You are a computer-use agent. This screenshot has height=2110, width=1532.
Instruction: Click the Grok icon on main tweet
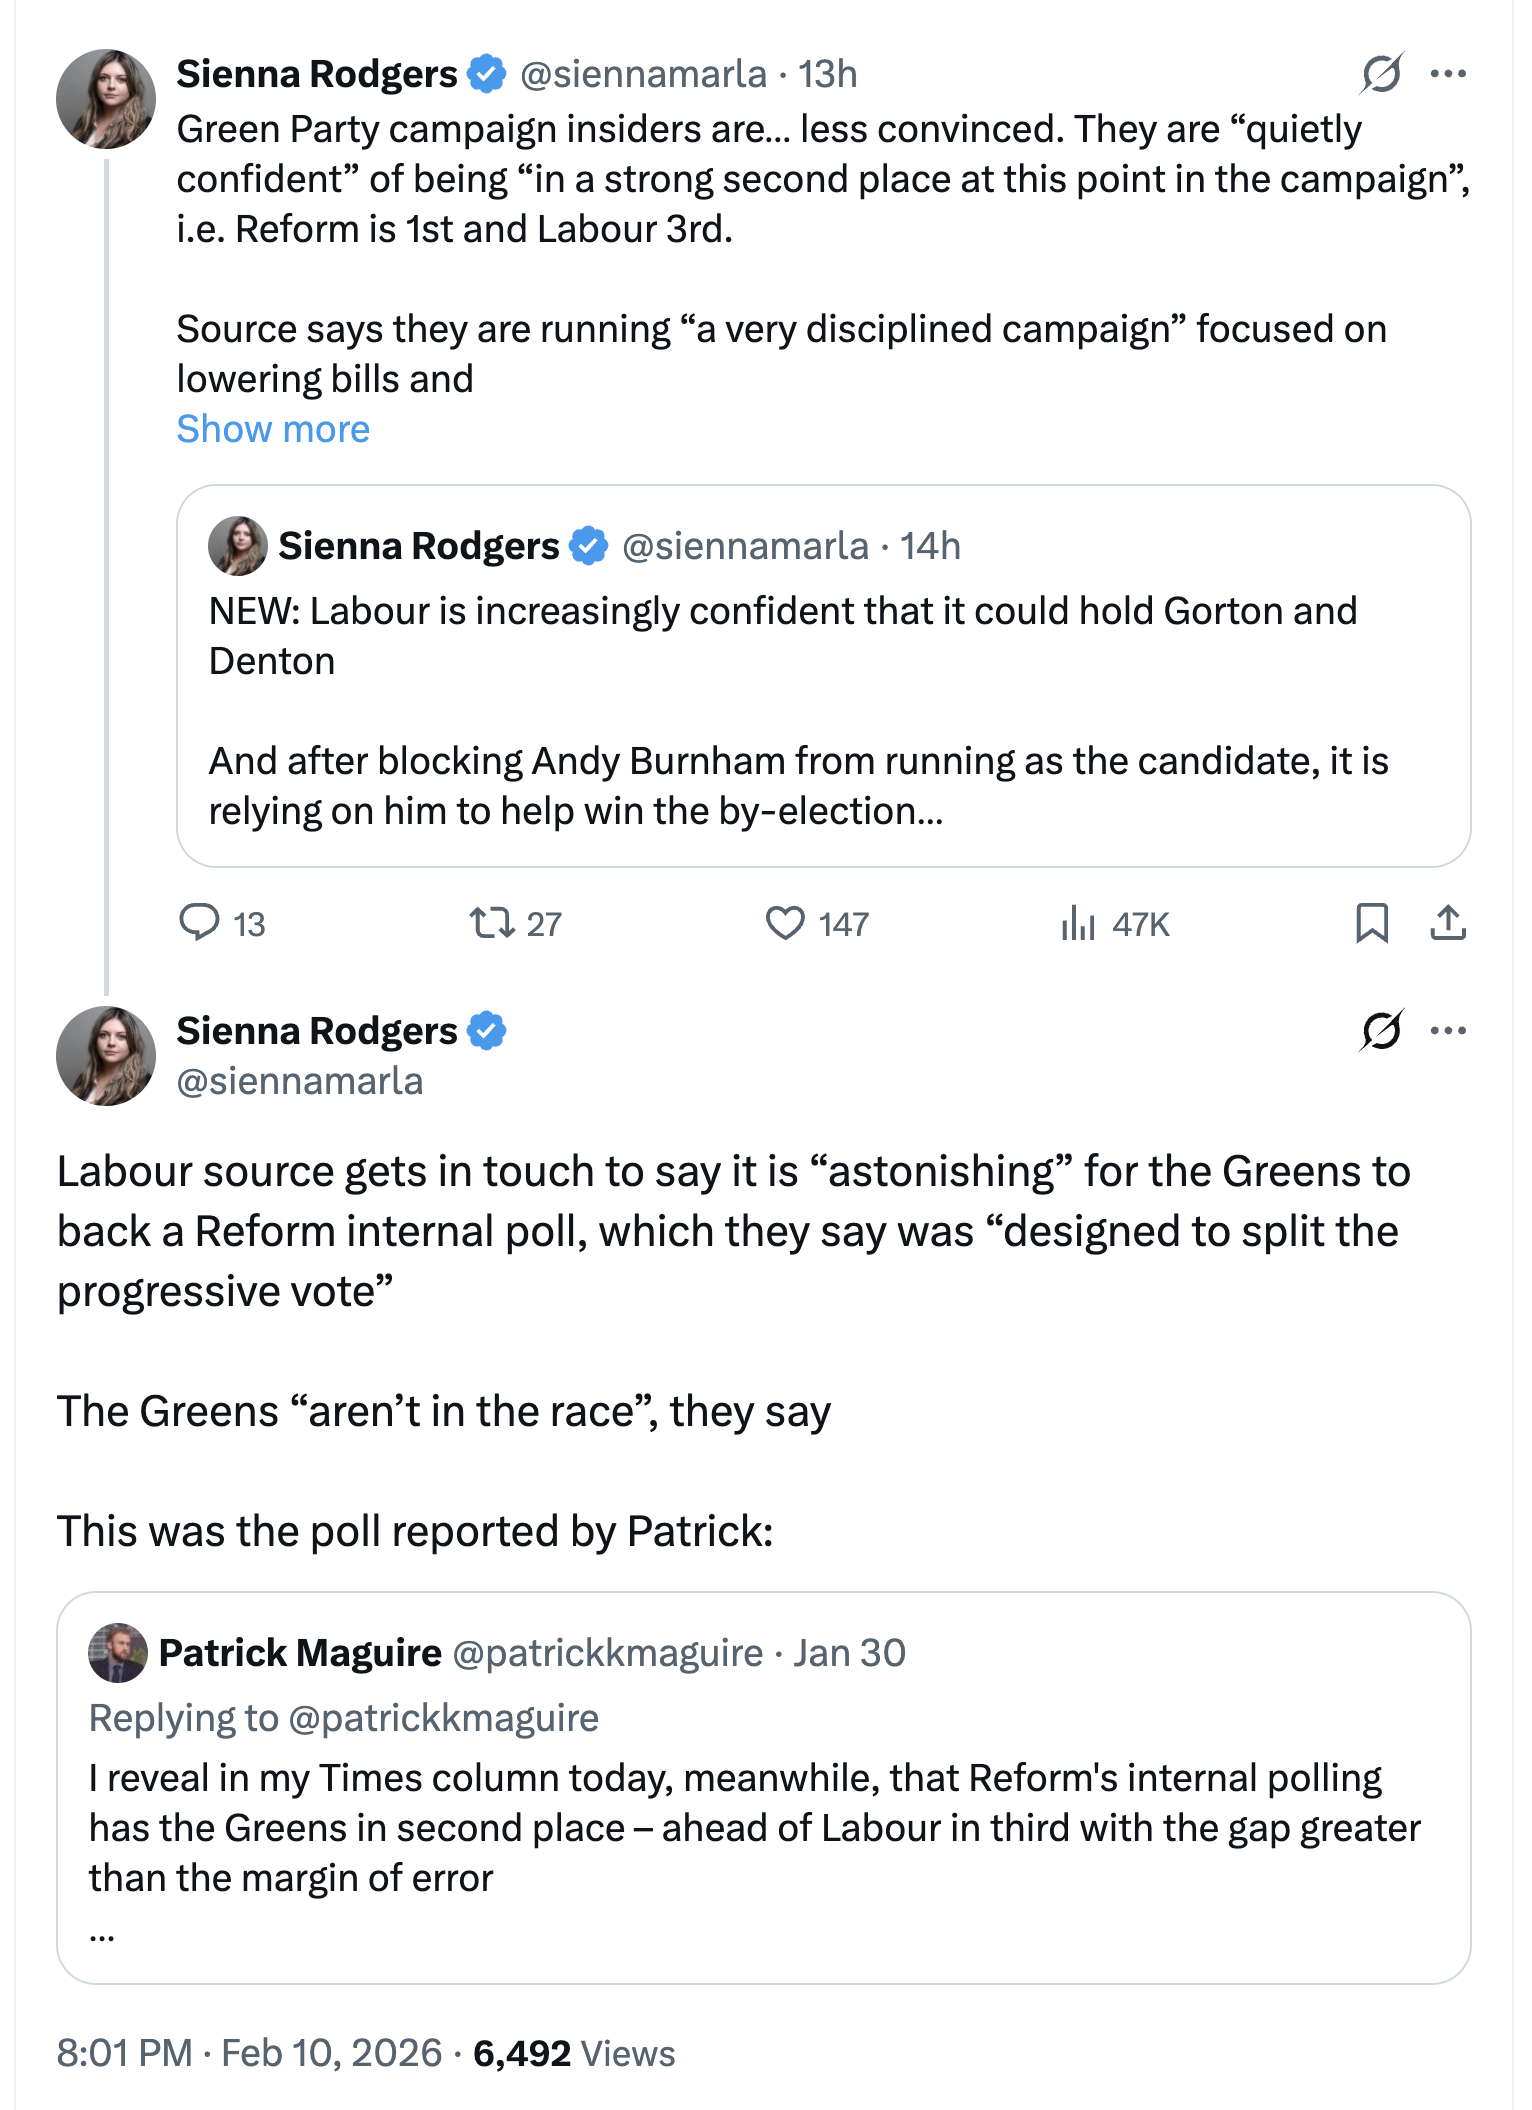[1381, 1031]
